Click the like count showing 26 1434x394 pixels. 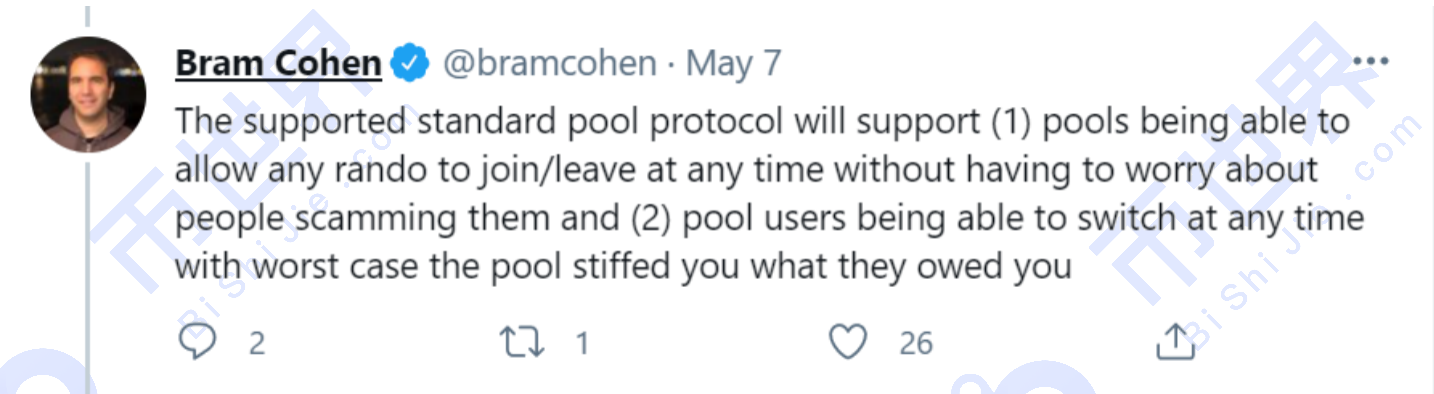click(x=915, y=344)
